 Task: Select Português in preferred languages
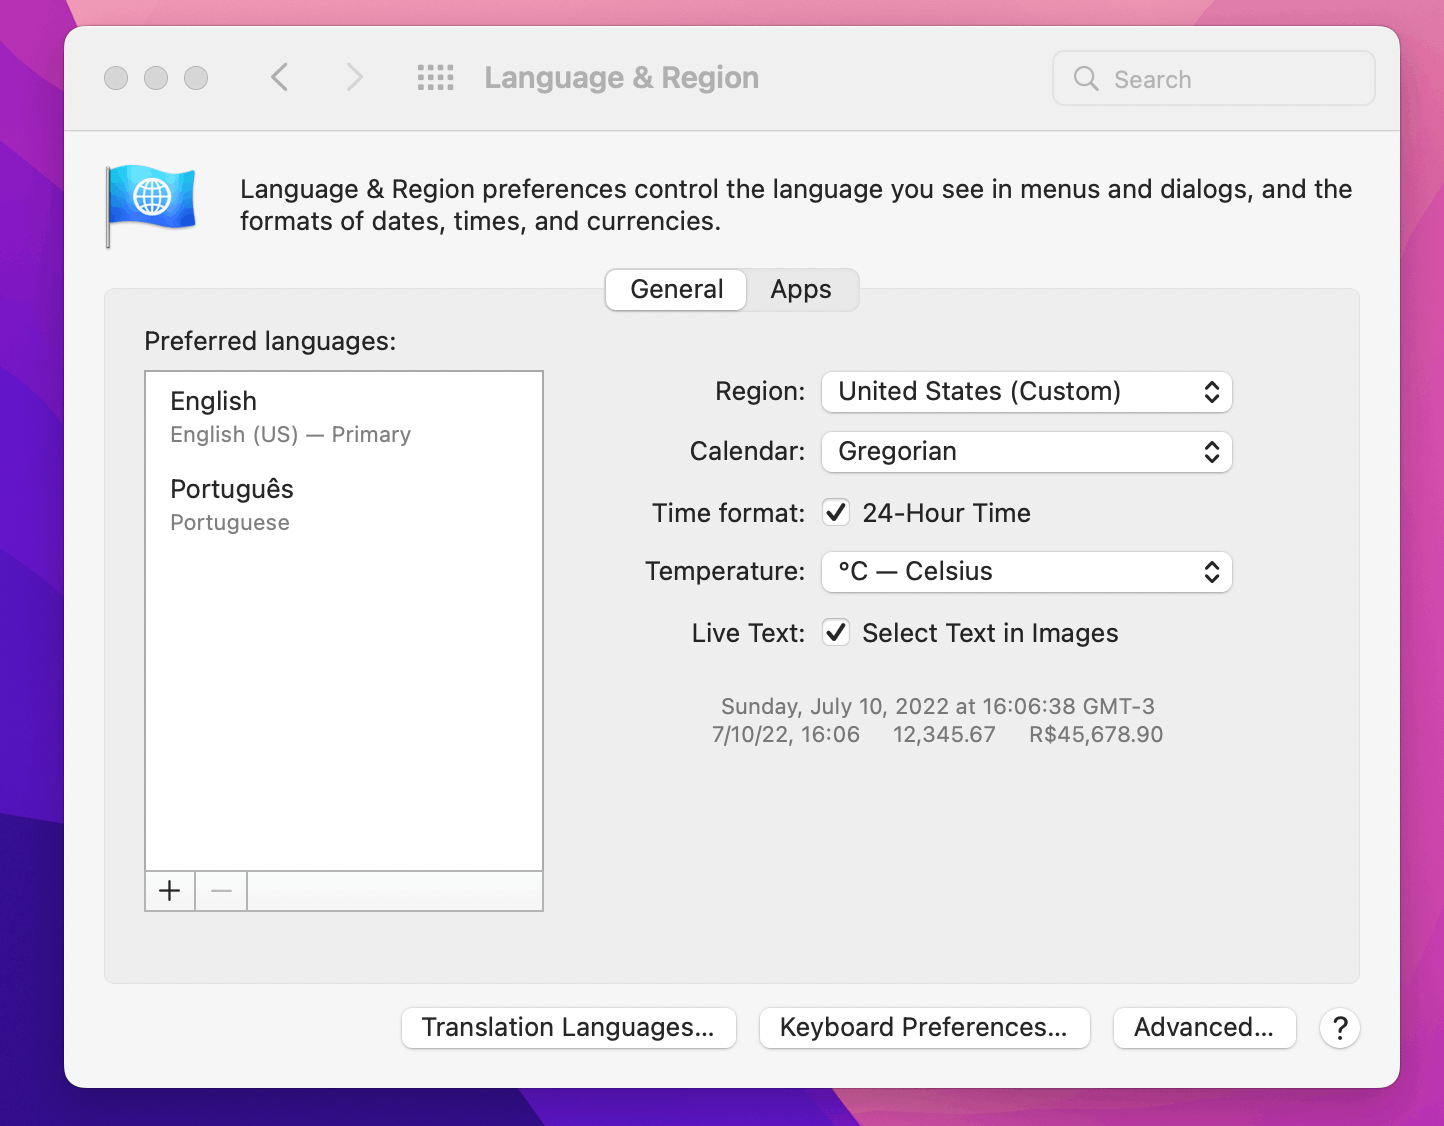[344, 504]
